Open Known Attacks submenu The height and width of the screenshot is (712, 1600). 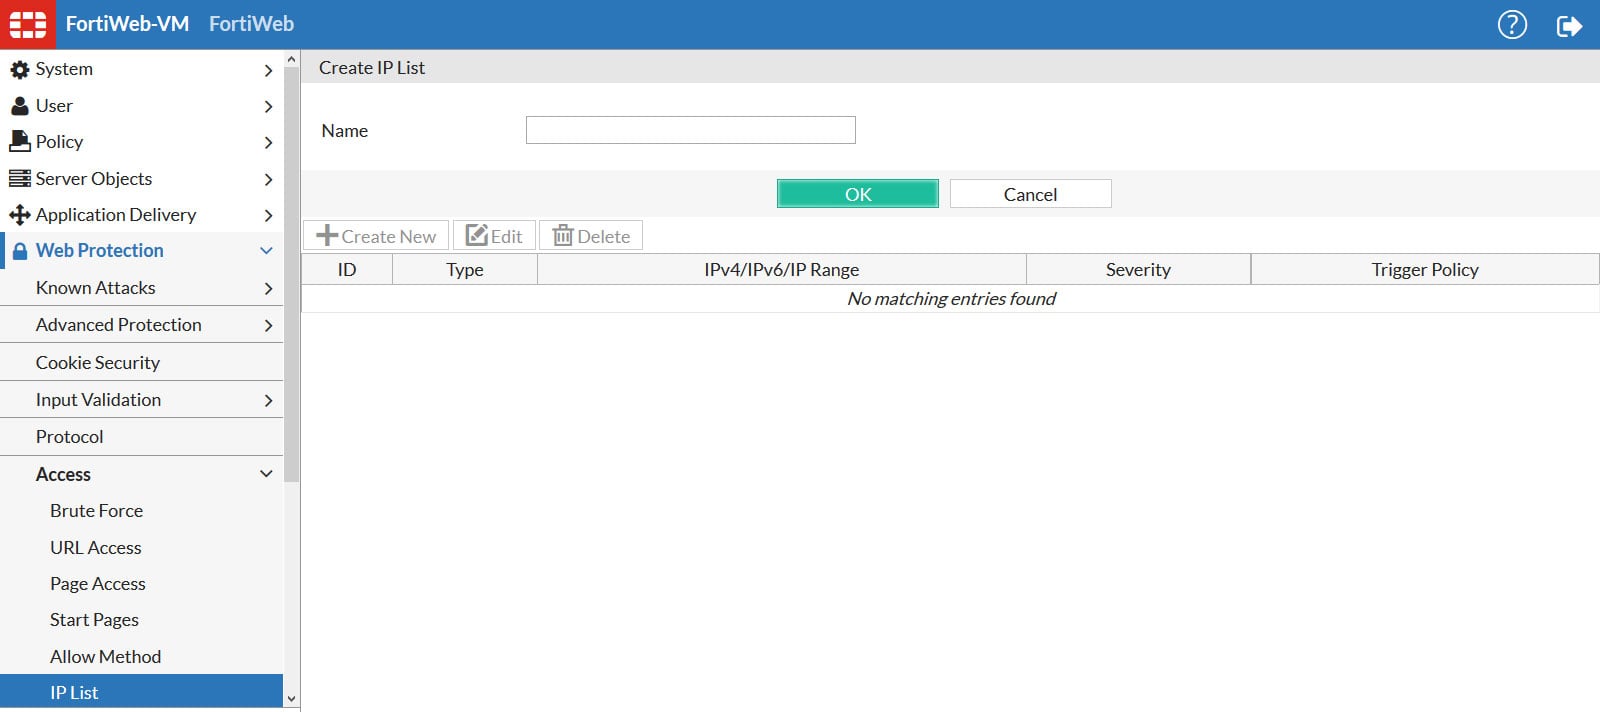coord(142,288)
